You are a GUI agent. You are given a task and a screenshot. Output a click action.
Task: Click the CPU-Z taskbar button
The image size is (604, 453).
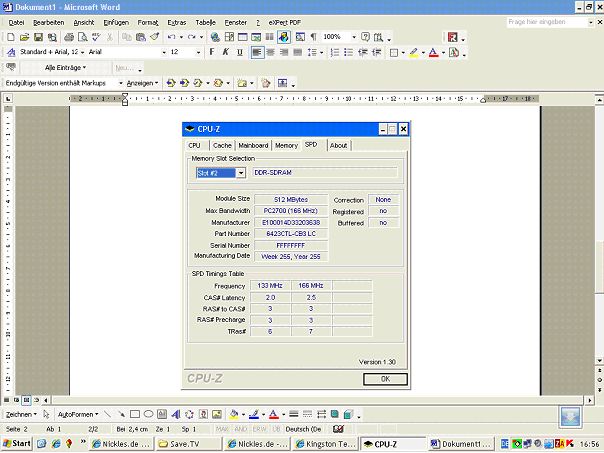[x=393, y=444]
